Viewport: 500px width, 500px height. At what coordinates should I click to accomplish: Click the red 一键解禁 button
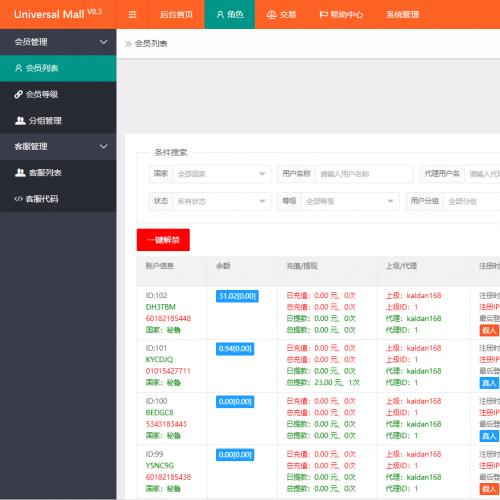pos(163,240)
